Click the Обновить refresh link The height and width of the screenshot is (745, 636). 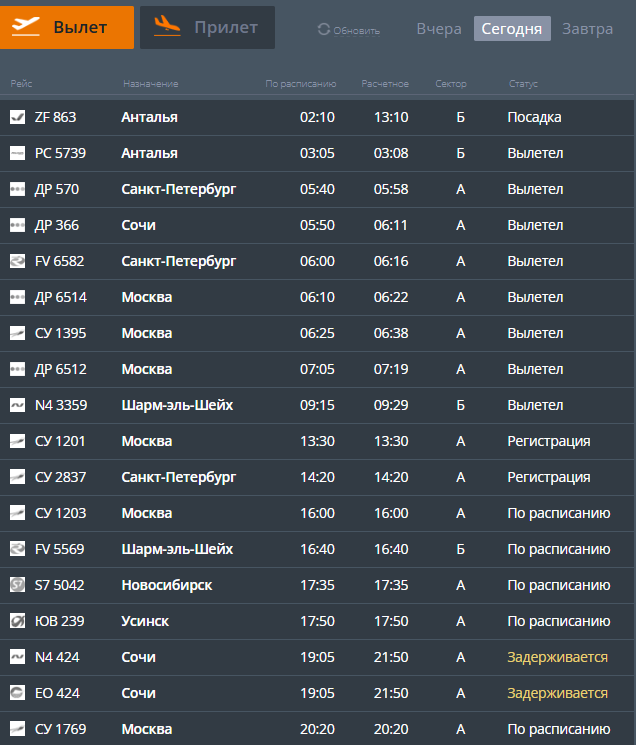[x=356, y=31]
